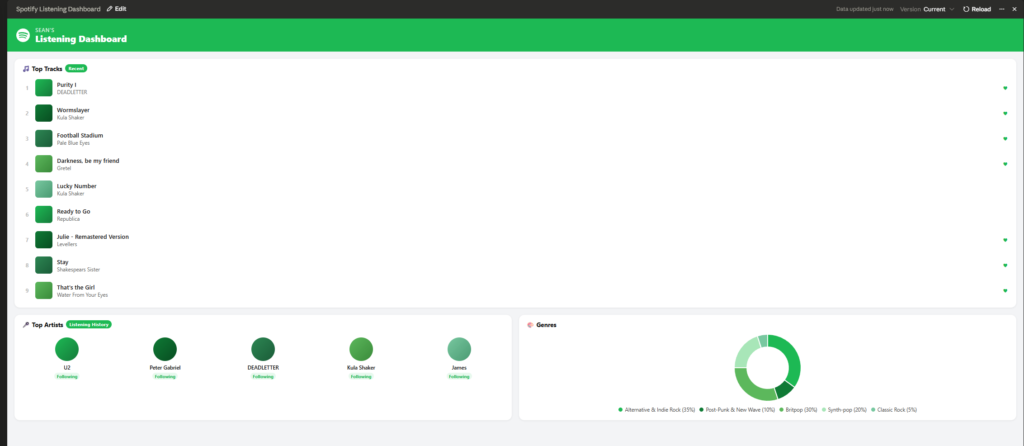Unlike the track Stay
Screen dimensions: 1024x446
(x=1005, y=265)
